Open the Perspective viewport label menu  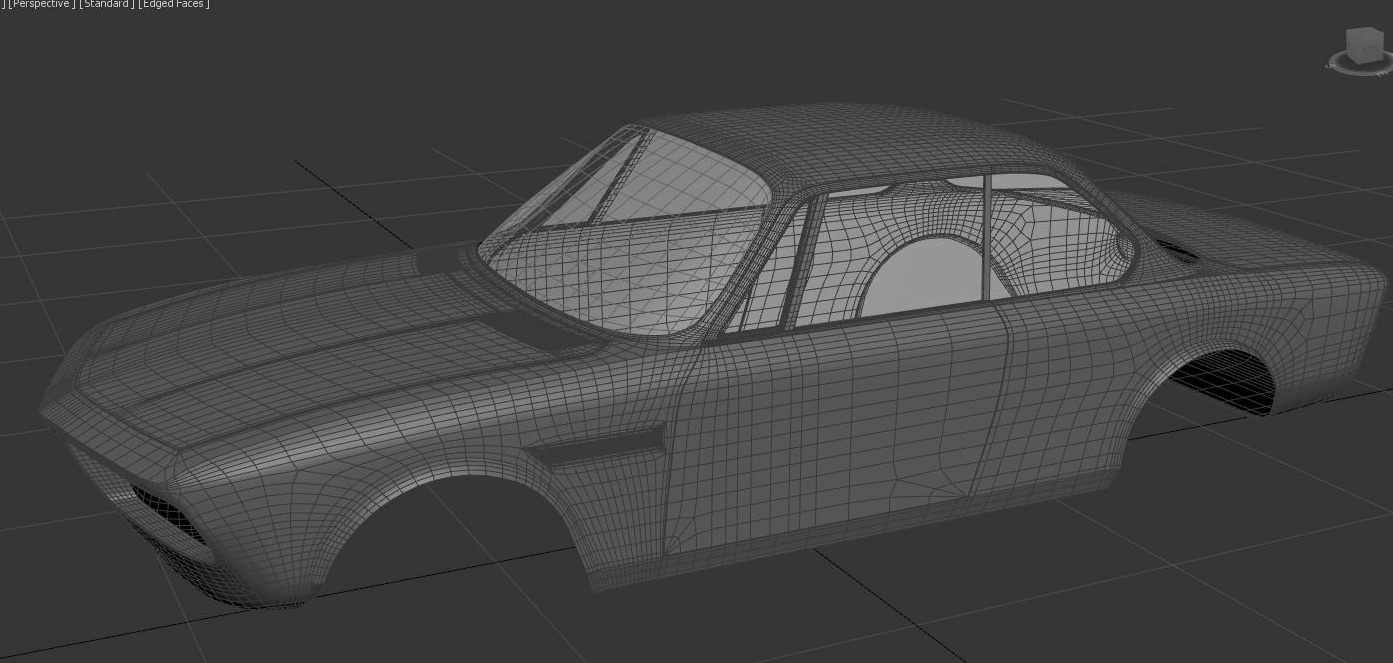40,4
